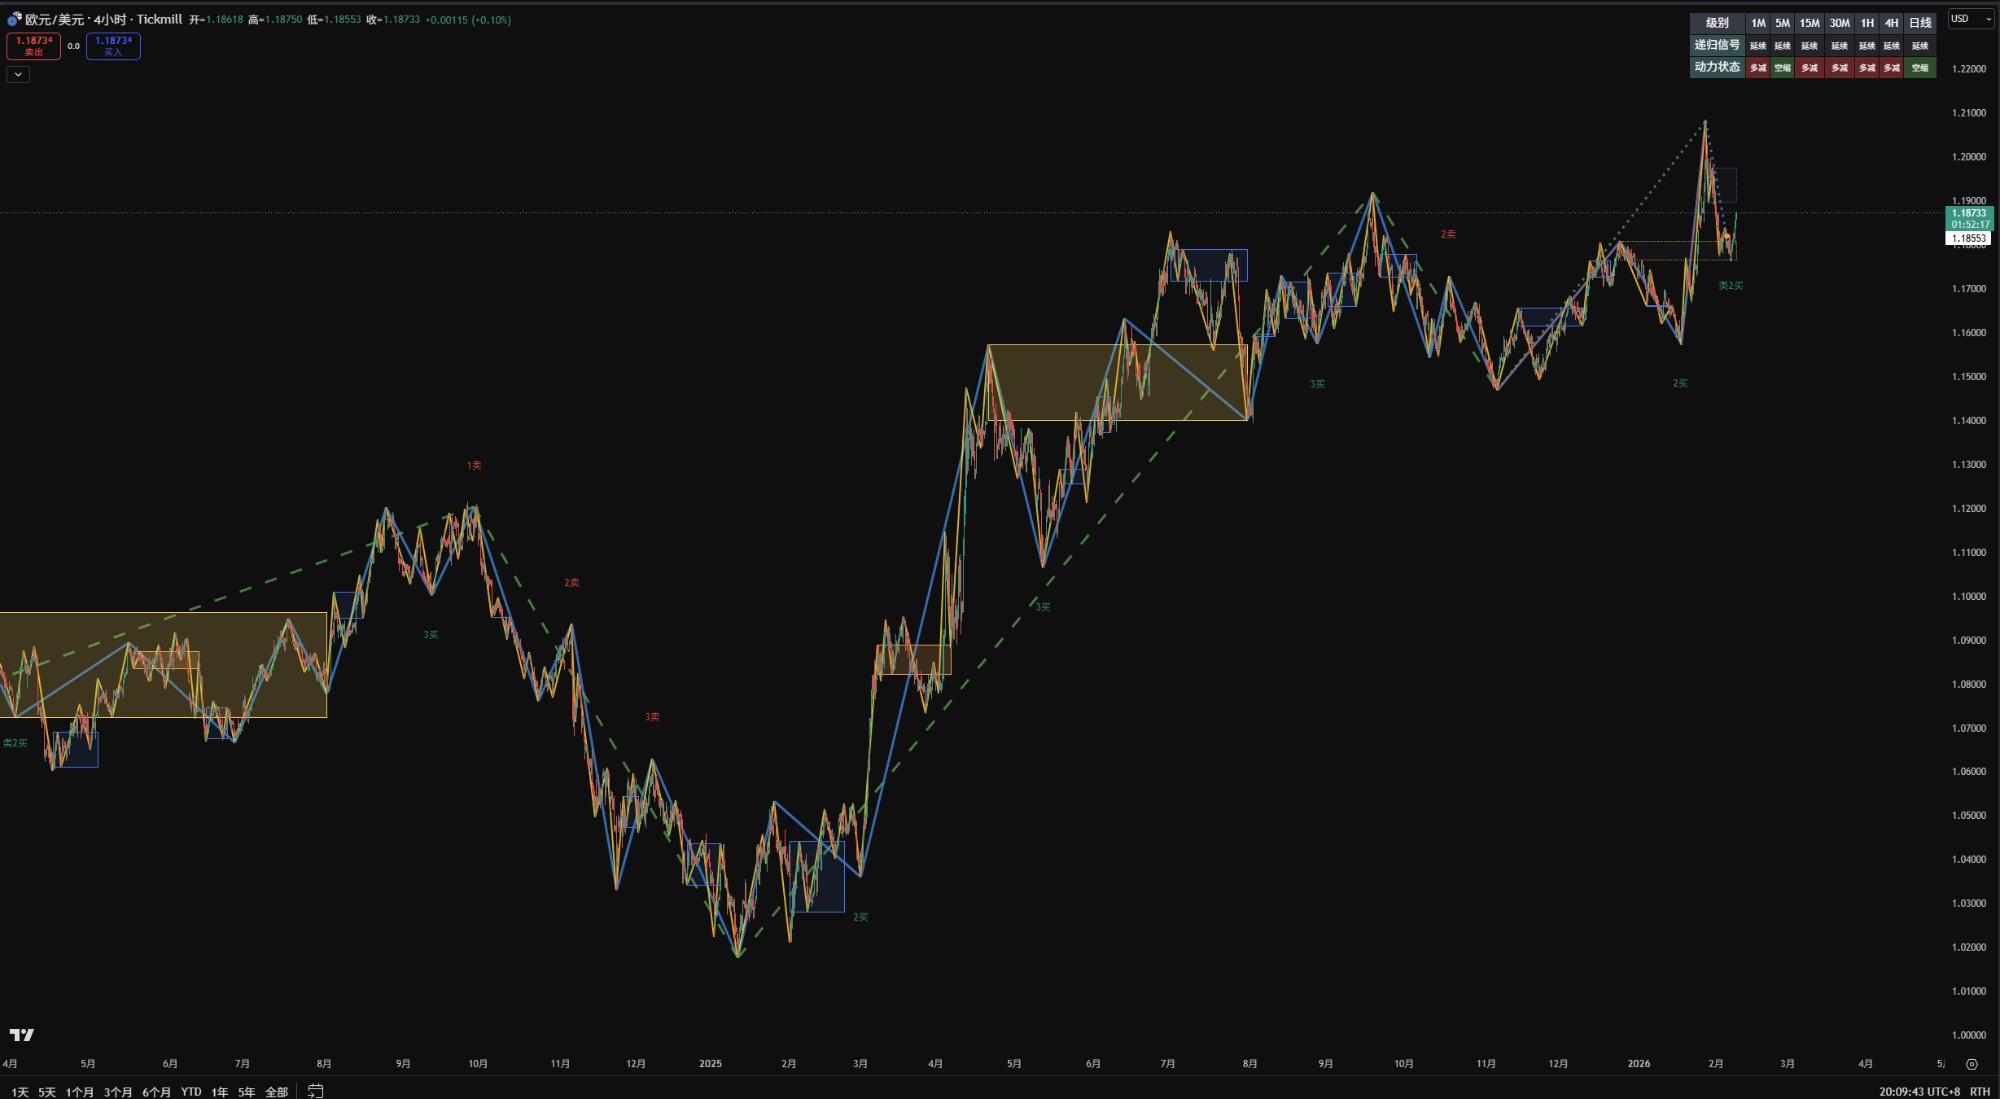Click the green 空缩 cell under 日线
The image size is (2000, 1099).
pyautogui.click(x=1920, y=68)
